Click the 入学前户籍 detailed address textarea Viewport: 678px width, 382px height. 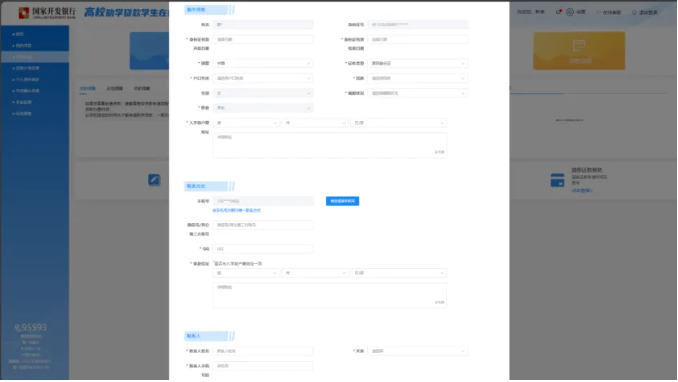pos(329,145)
